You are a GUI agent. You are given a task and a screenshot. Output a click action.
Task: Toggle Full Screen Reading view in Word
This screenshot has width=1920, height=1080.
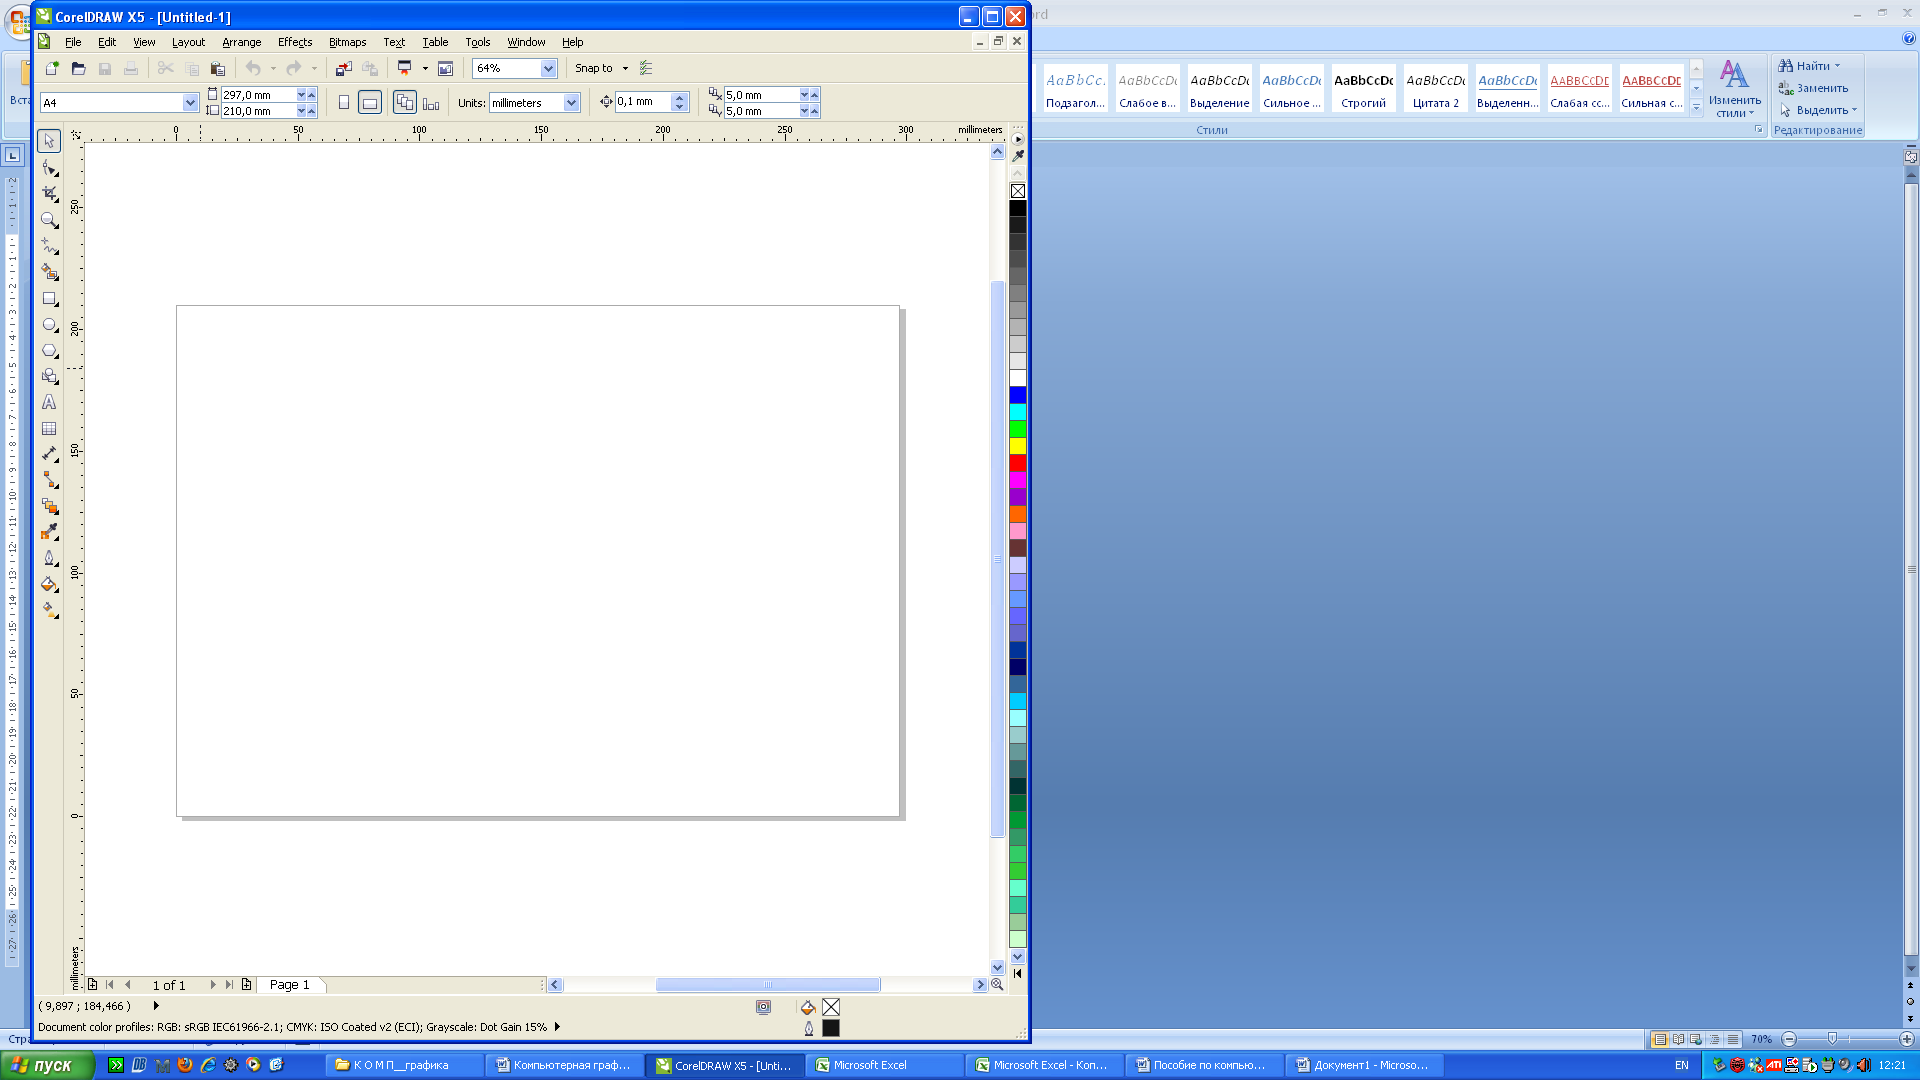coord(1678,1039)
